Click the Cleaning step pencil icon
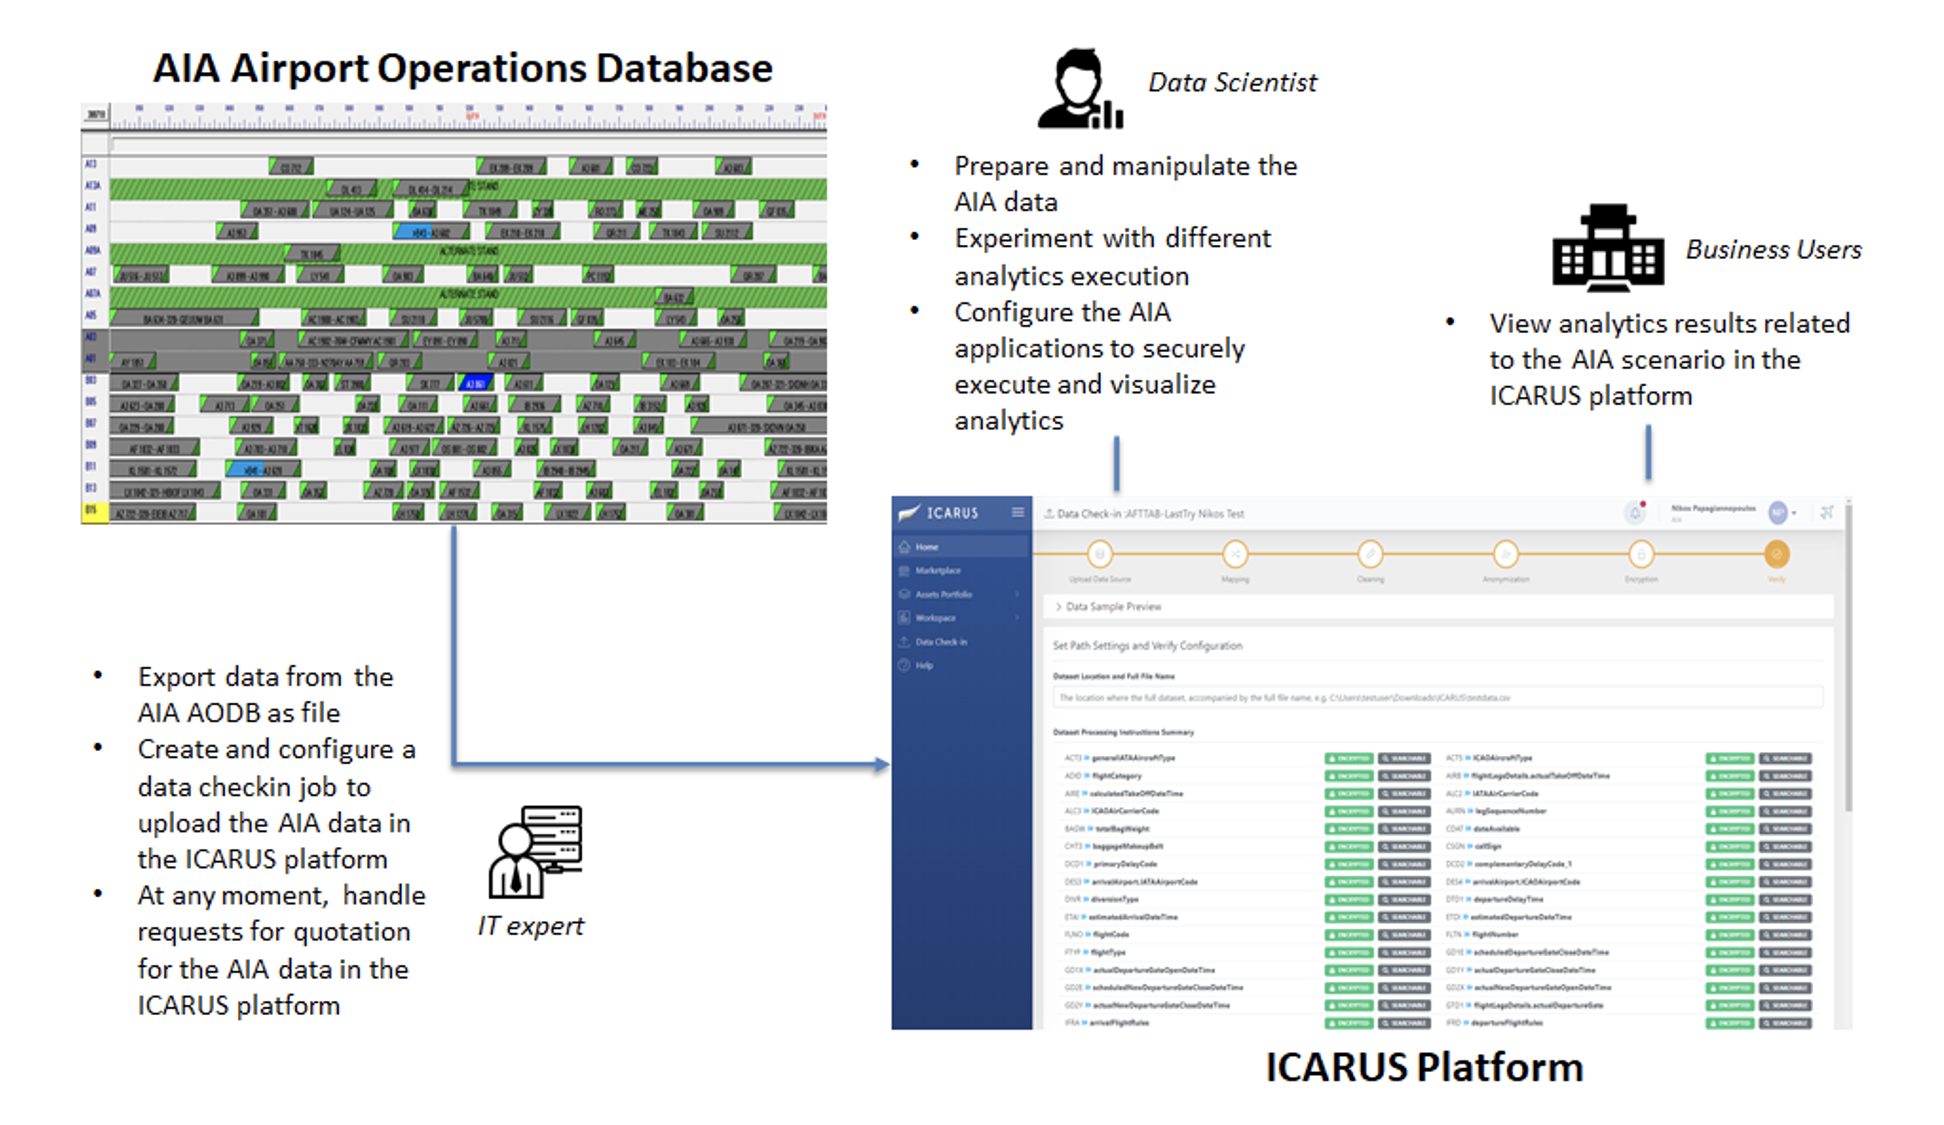 click(1371, 554)
